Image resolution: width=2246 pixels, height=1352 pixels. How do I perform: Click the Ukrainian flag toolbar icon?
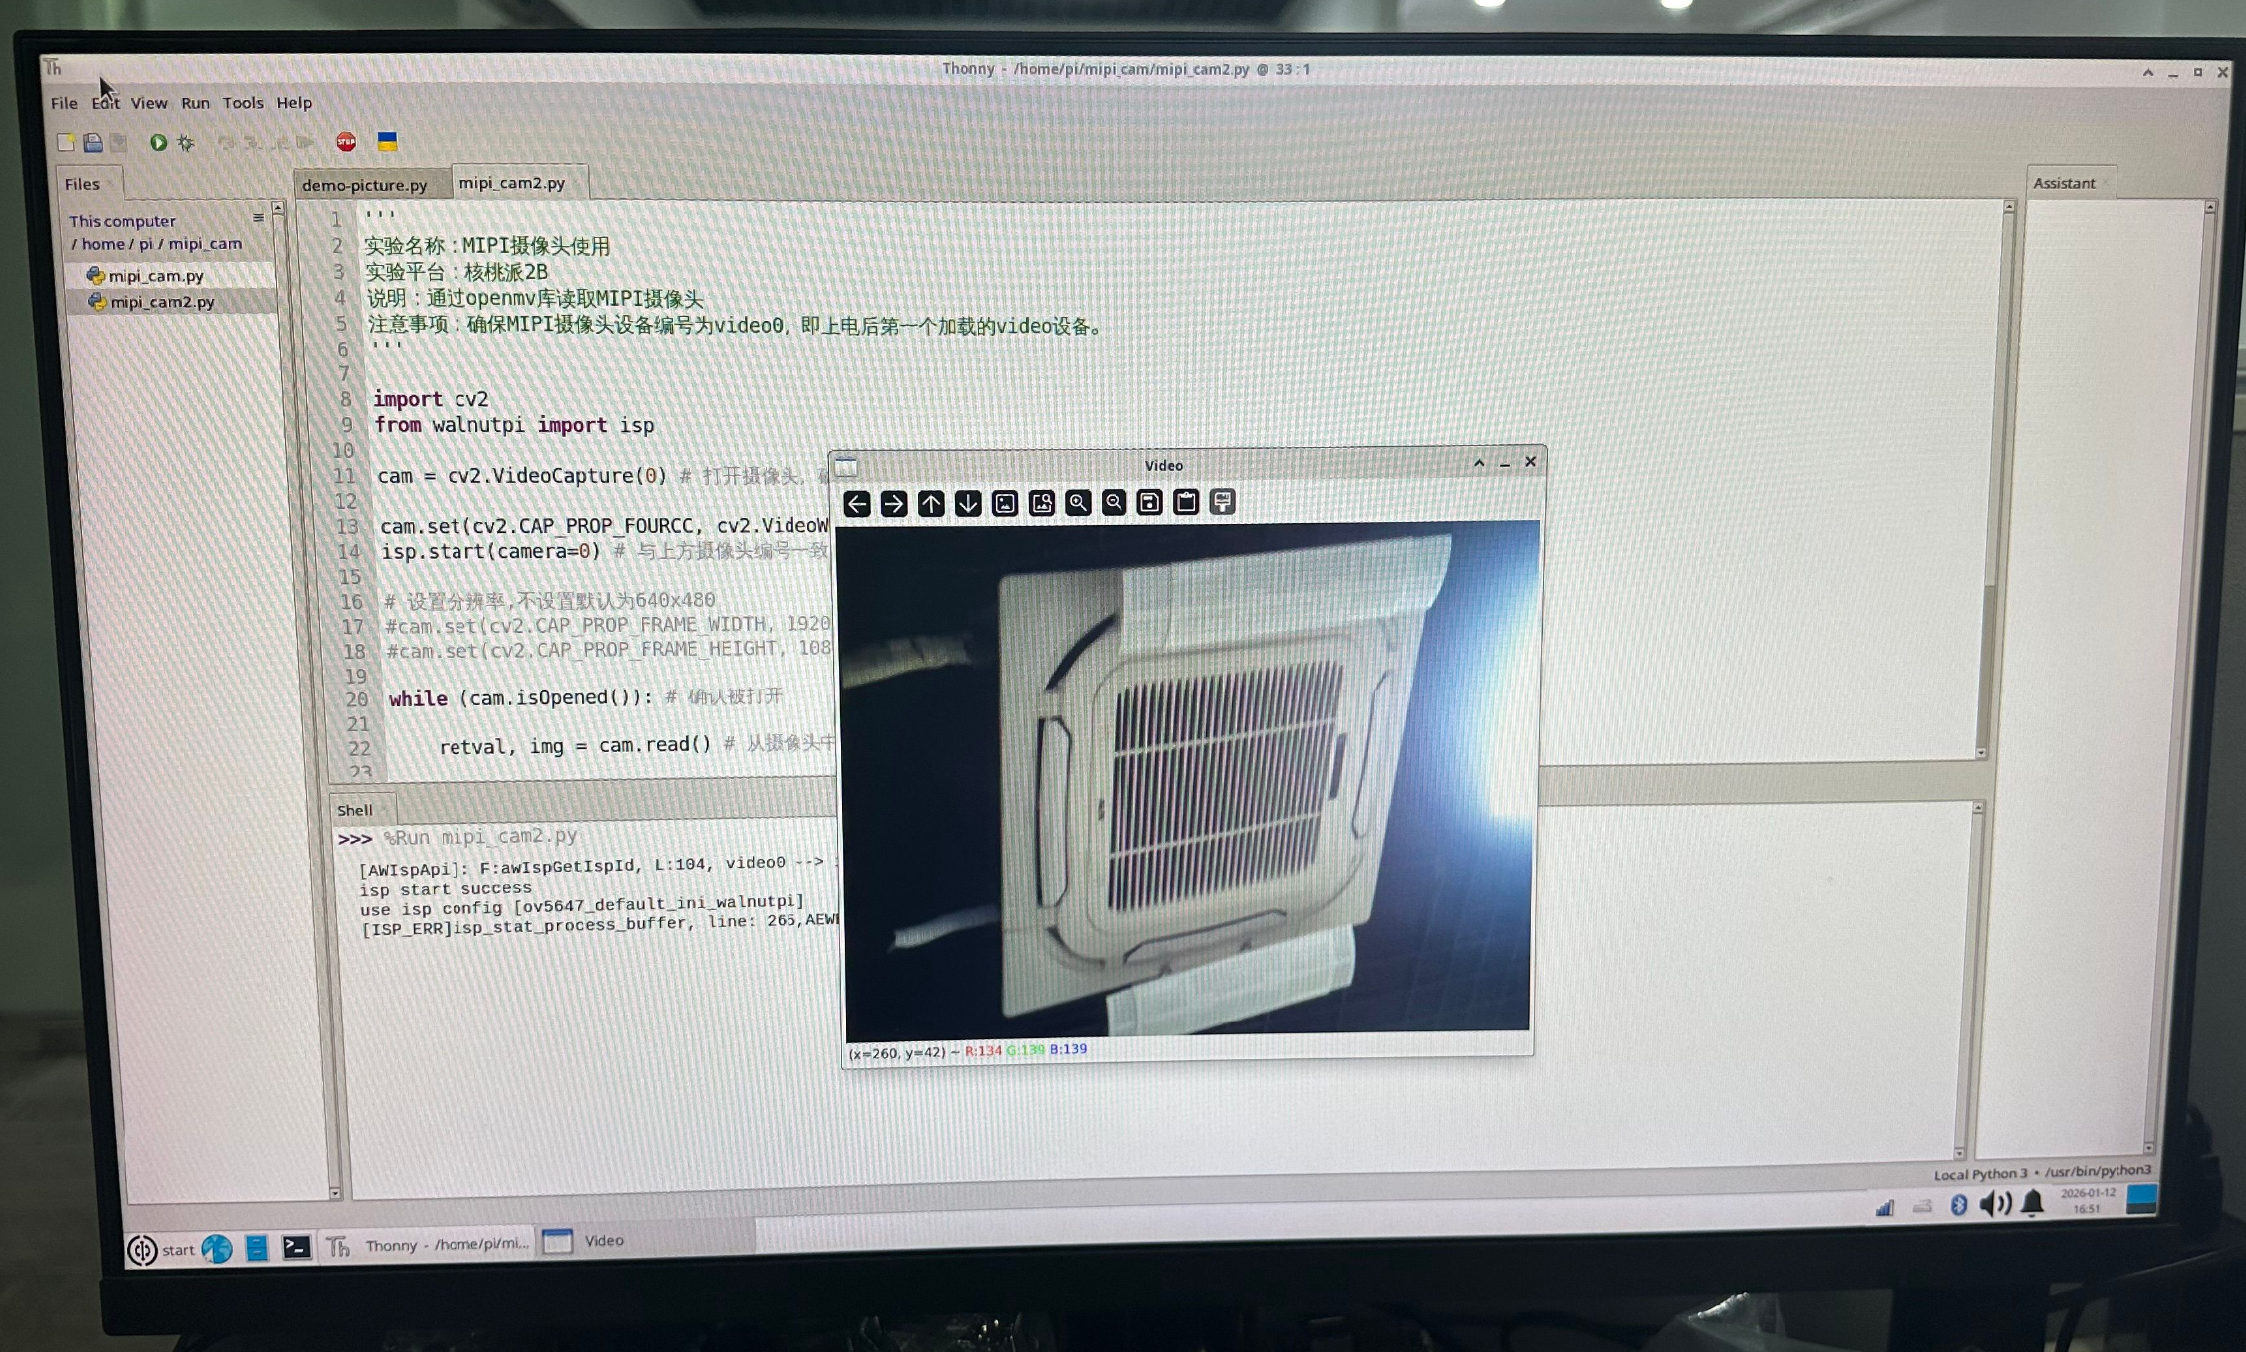tap(386, 143)
